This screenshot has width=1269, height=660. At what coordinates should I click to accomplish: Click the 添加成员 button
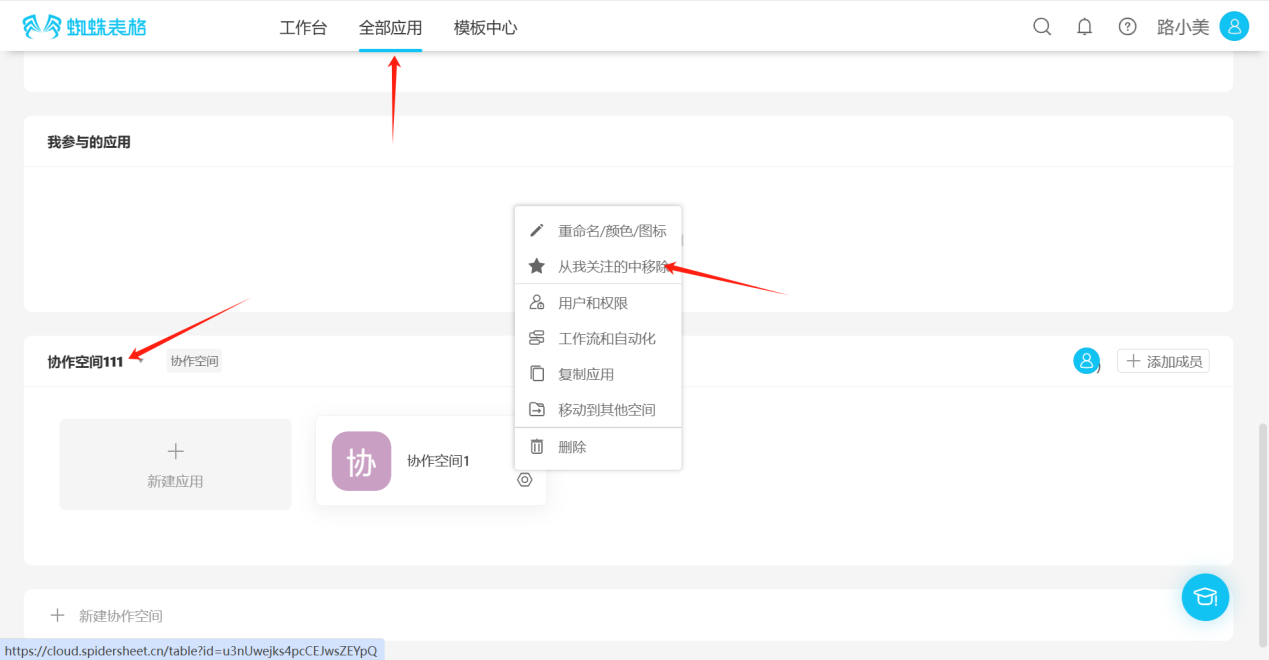1163,361
